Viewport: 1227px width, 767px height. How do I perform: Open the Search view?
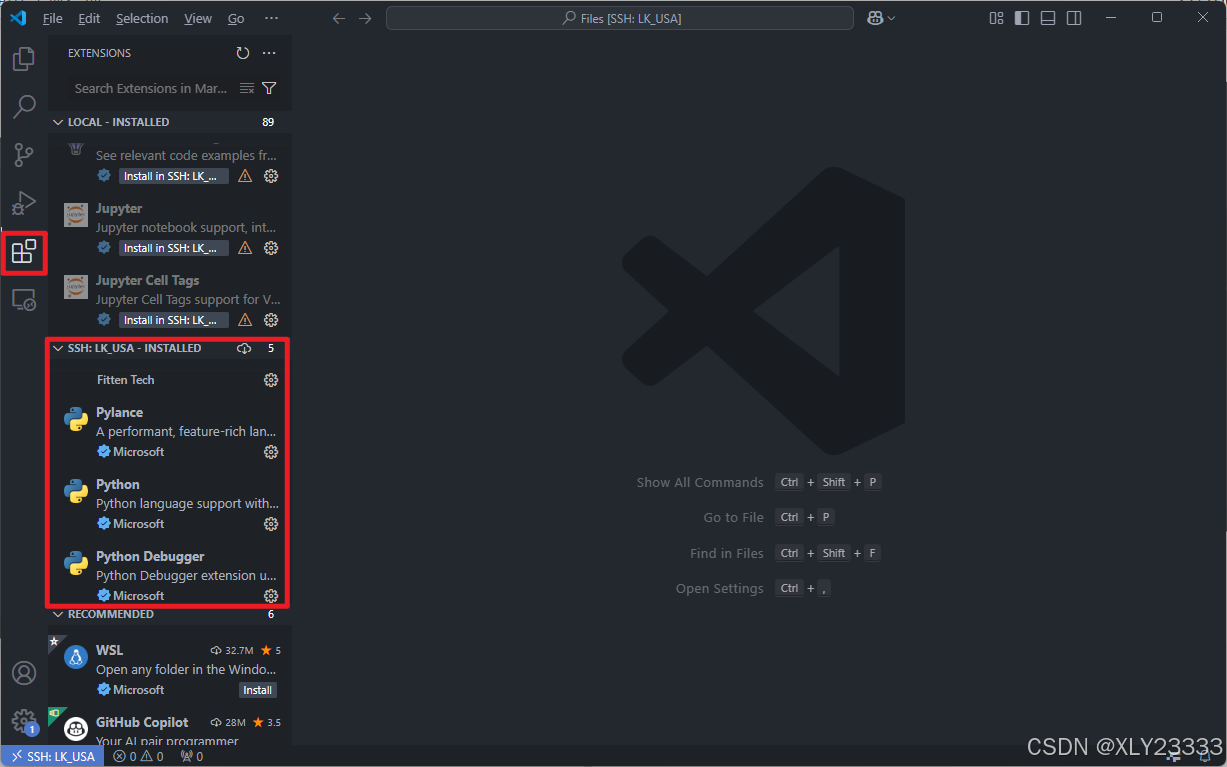(24, 107)
